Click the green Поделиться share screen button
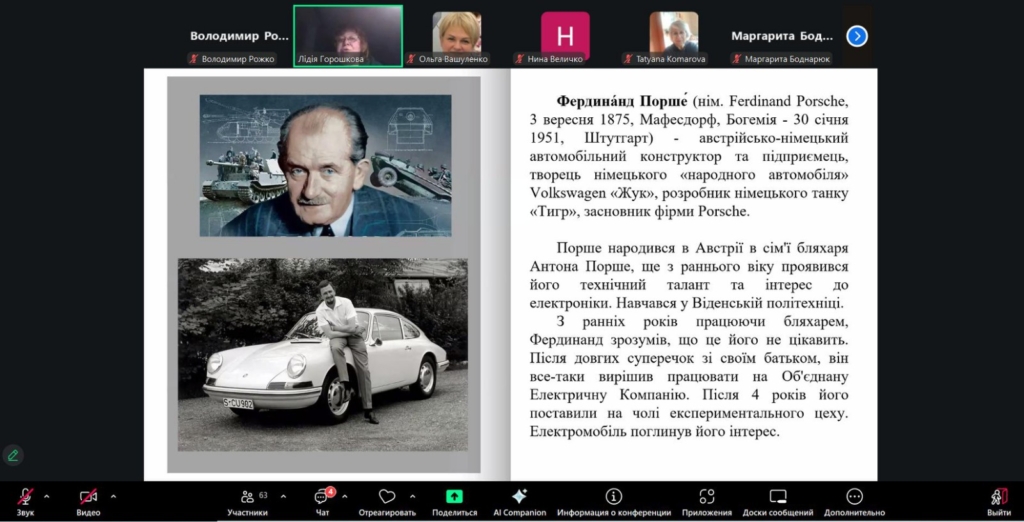Image resolution: width=1024 pixels, height=522 pixels. click(x=454, y=498)
